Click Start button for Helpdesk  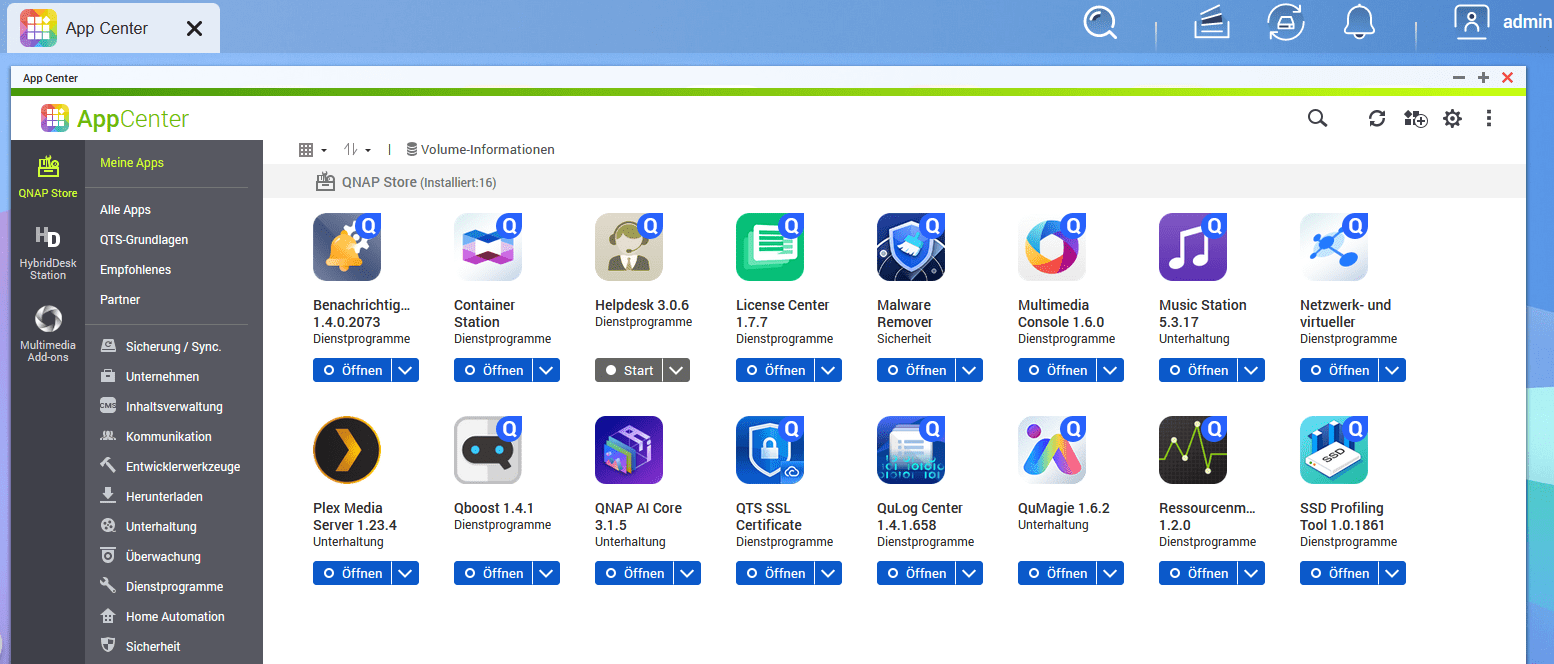point(629,370)
